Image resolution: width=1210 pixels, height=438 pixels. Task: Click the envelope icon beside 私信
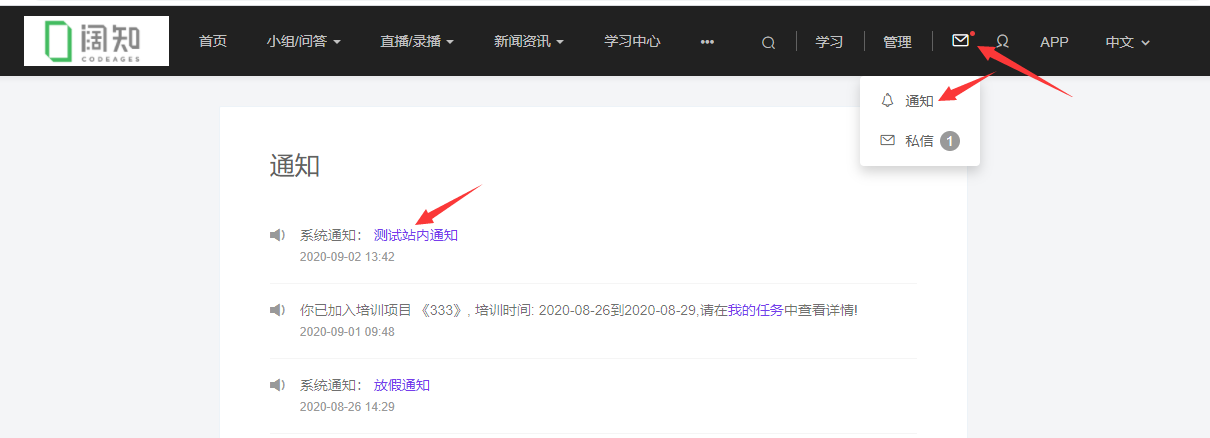[887, 141]
